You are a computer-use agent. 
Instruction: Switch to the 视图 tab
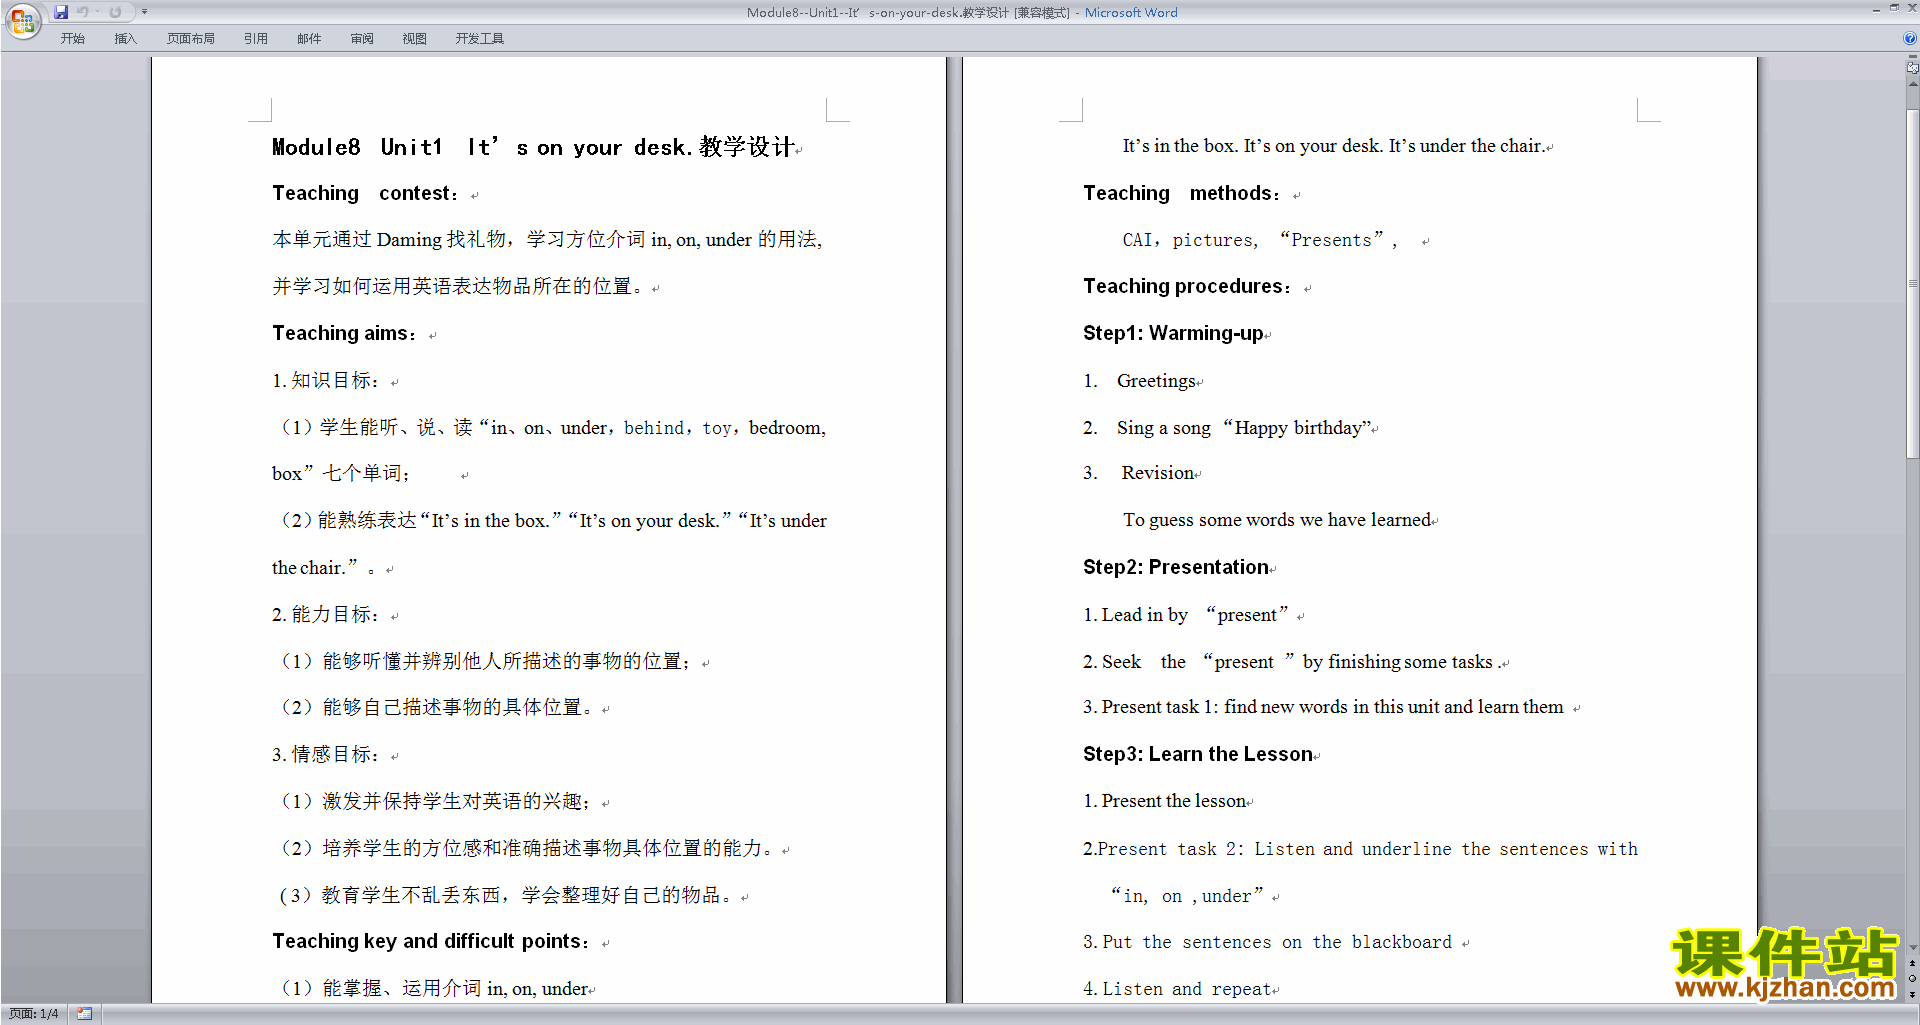point(415,39)
